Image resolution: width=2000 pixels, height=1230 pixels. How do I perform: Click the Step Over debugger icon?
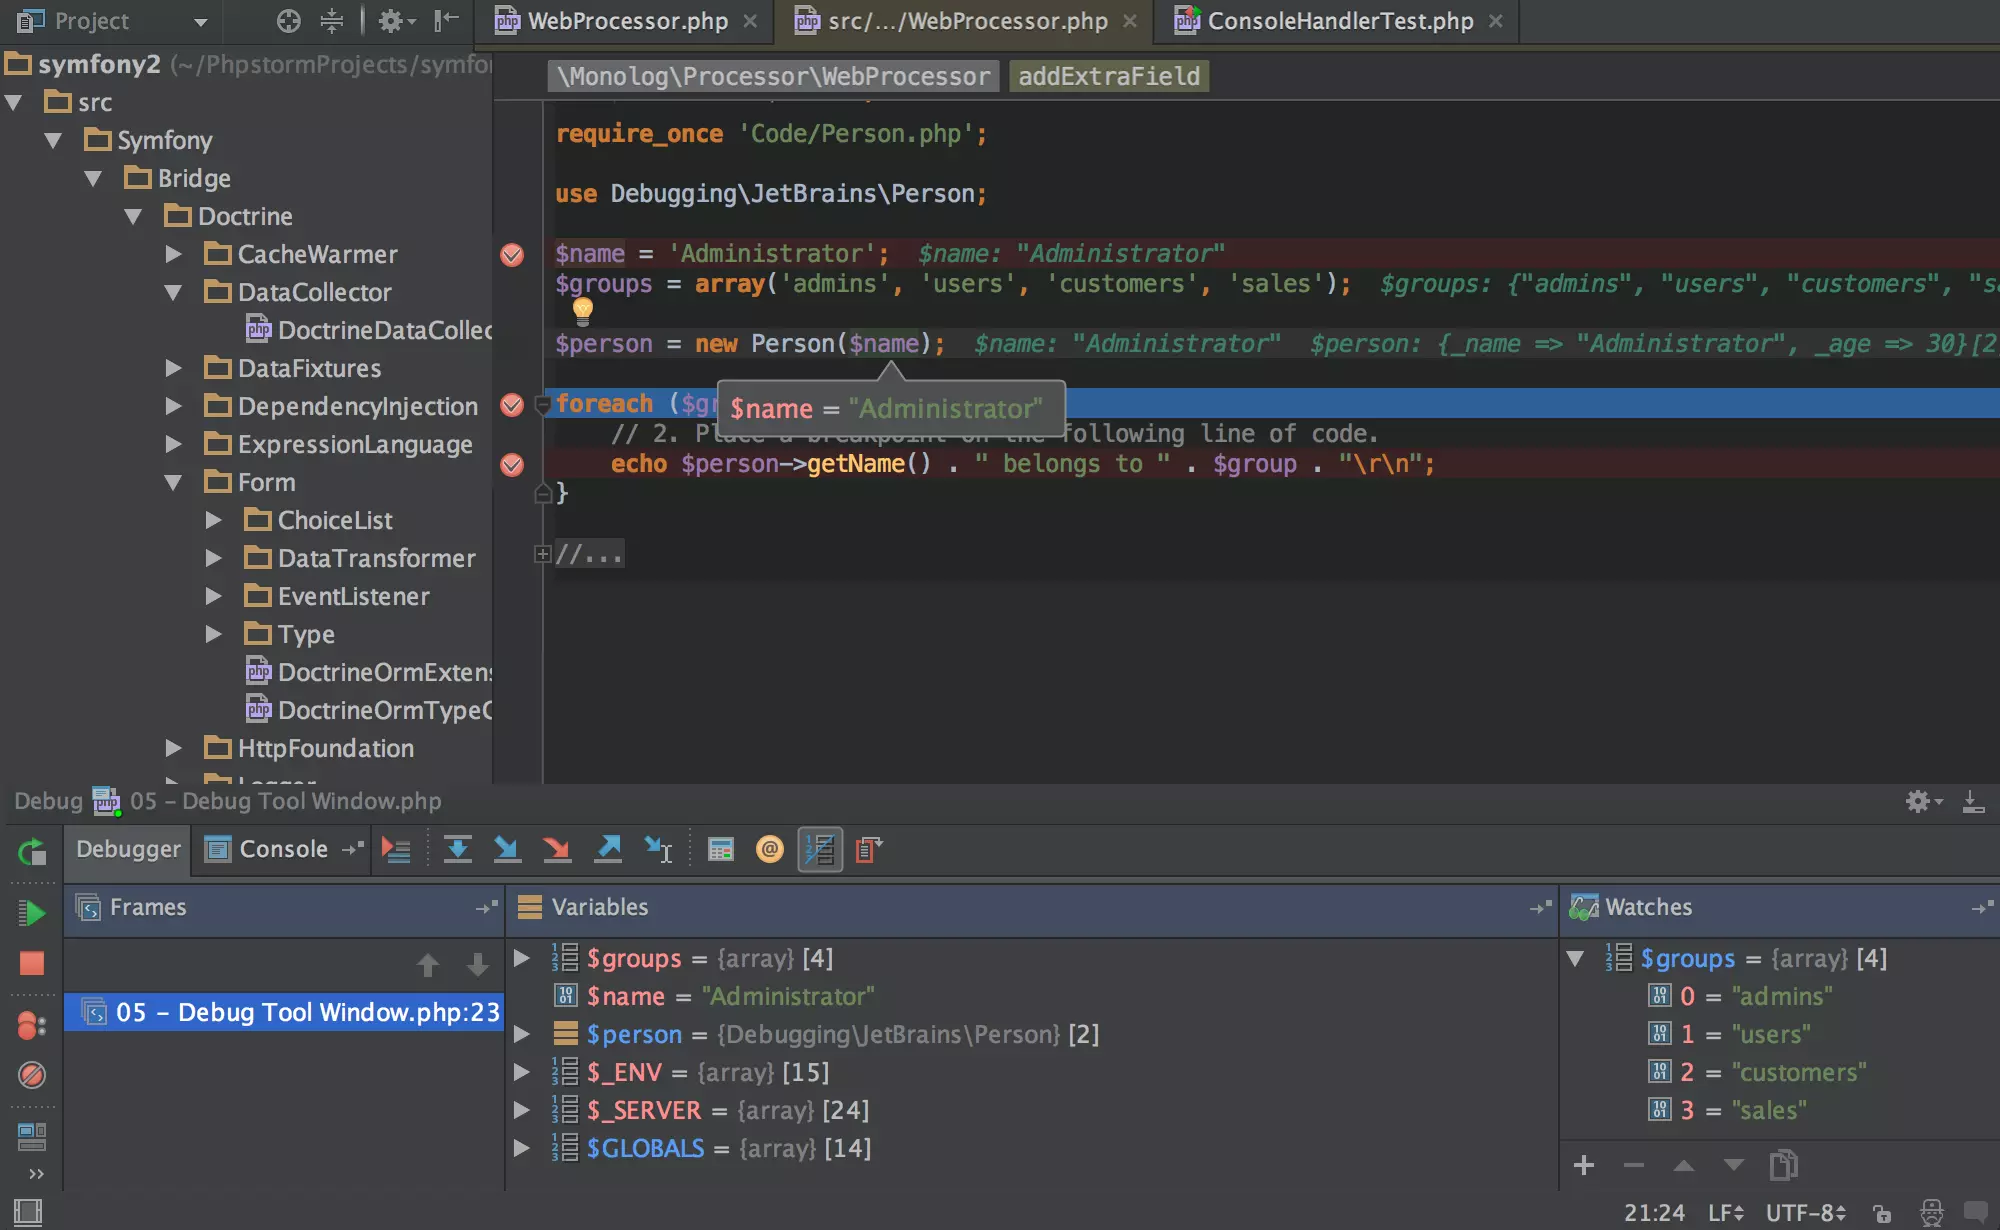coord(457,850)
